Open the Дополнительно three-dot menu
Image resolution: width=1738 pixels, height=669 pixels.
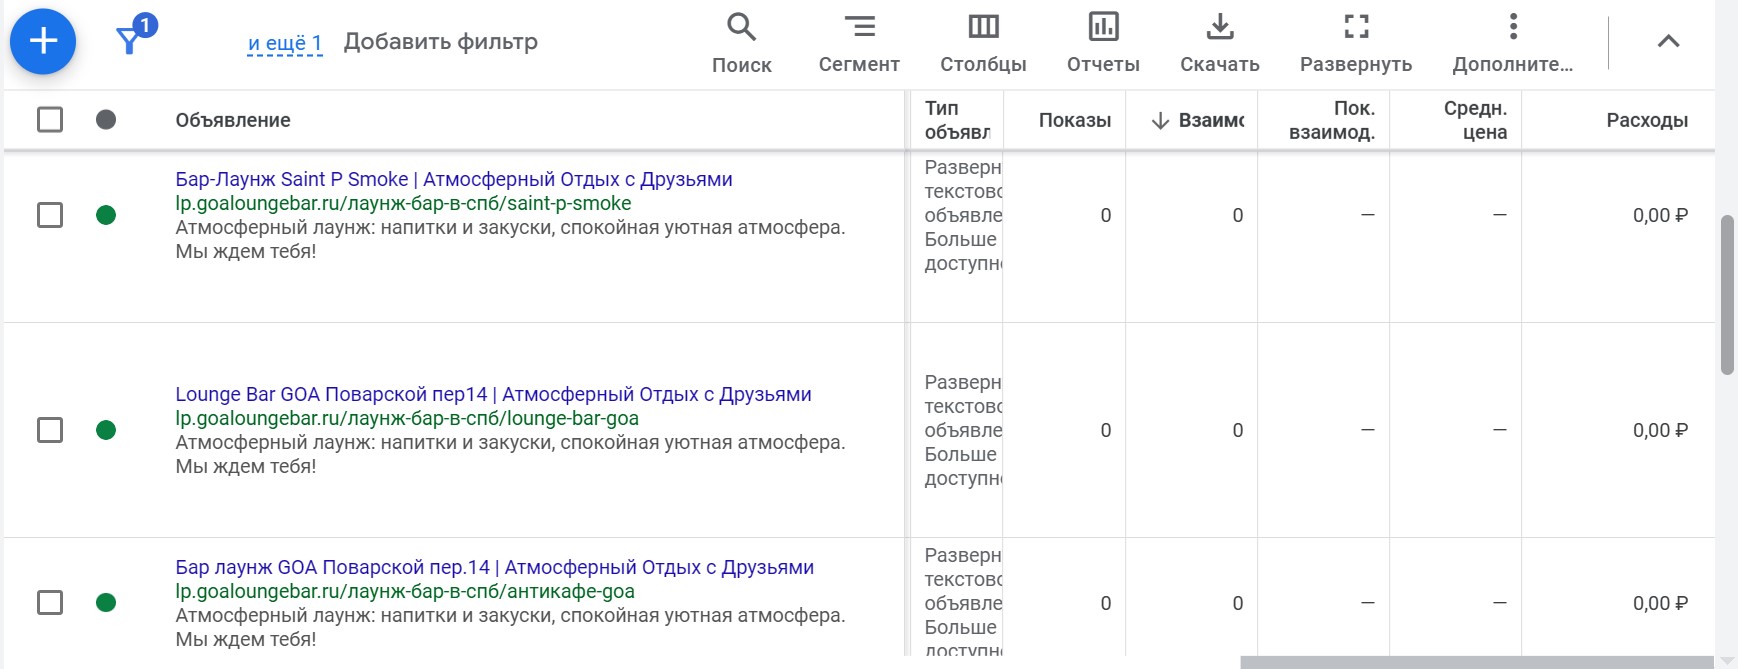point(1512,43)
